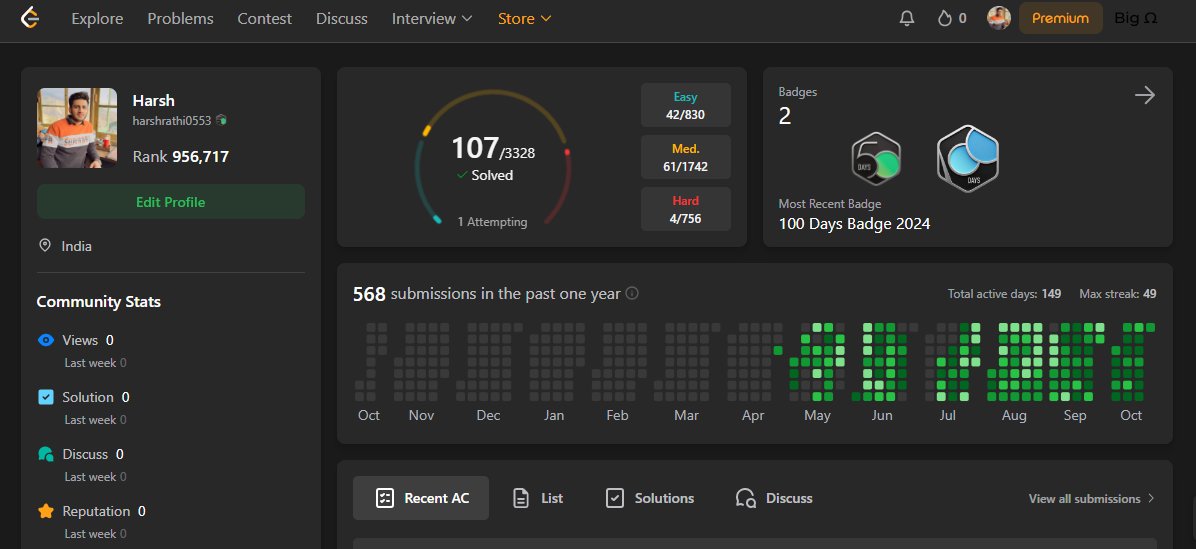Click the Reputation star icon
The image size is (1196, 549).
[46, 511]
